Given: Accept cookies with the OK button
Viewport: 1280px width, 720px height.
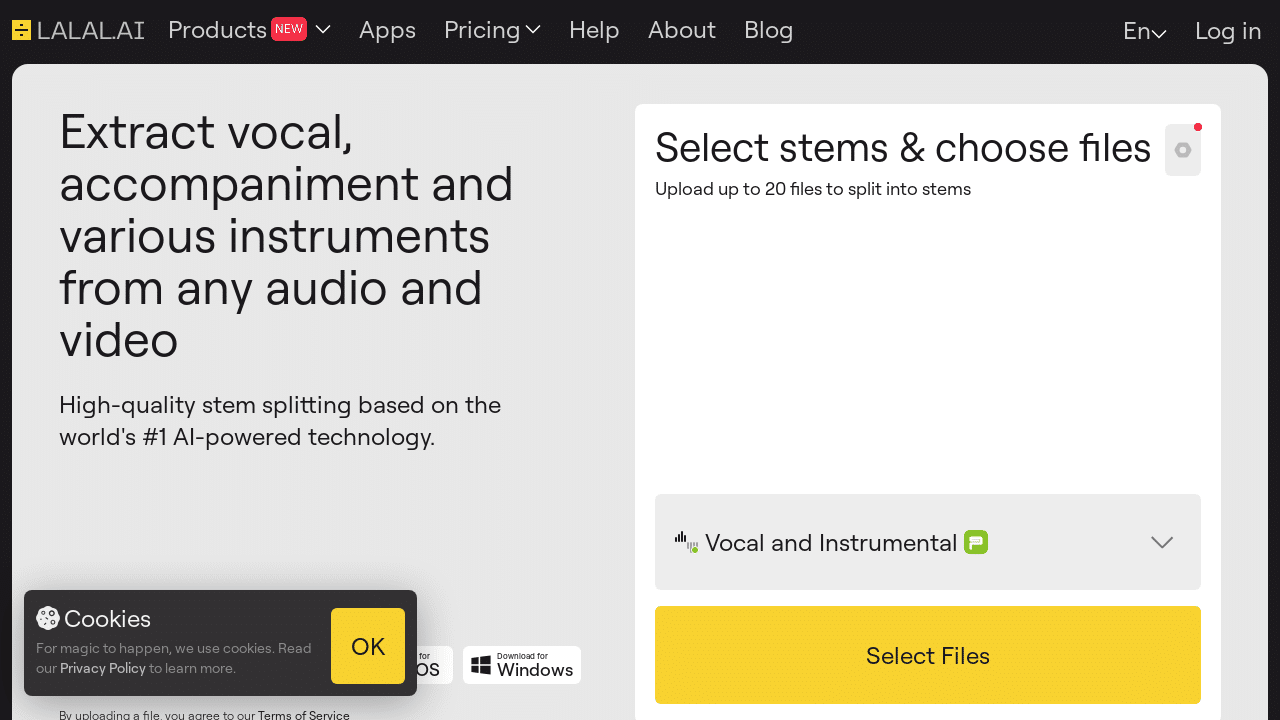Looking at the screenshot, I should pos(367,645).
